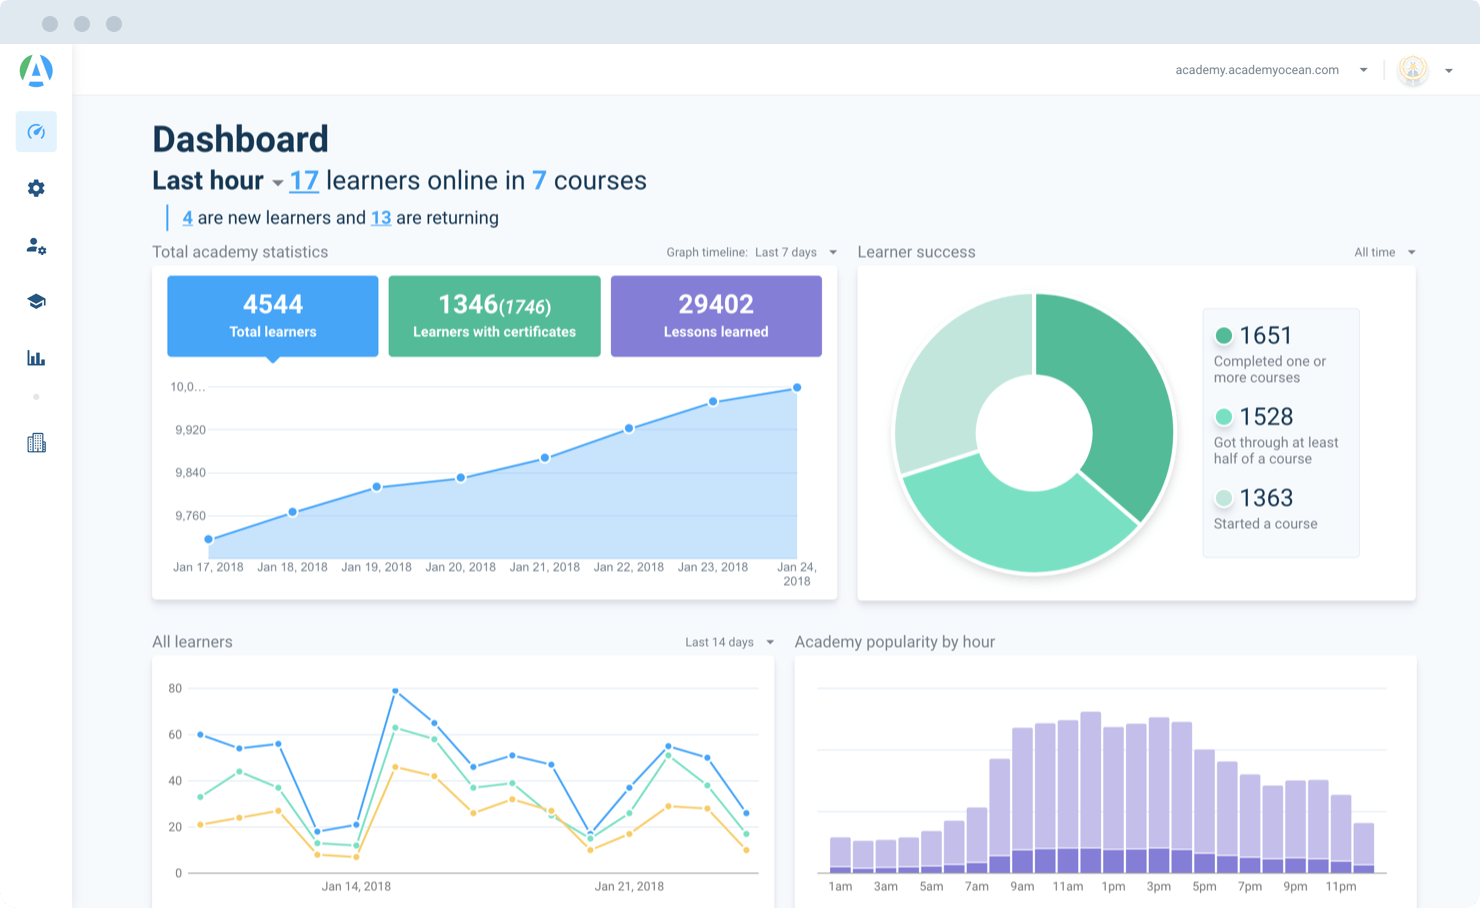1480x908 pixels.
Task: Click the Jan 24, 2018 chart data point
Action: [797, 387]
